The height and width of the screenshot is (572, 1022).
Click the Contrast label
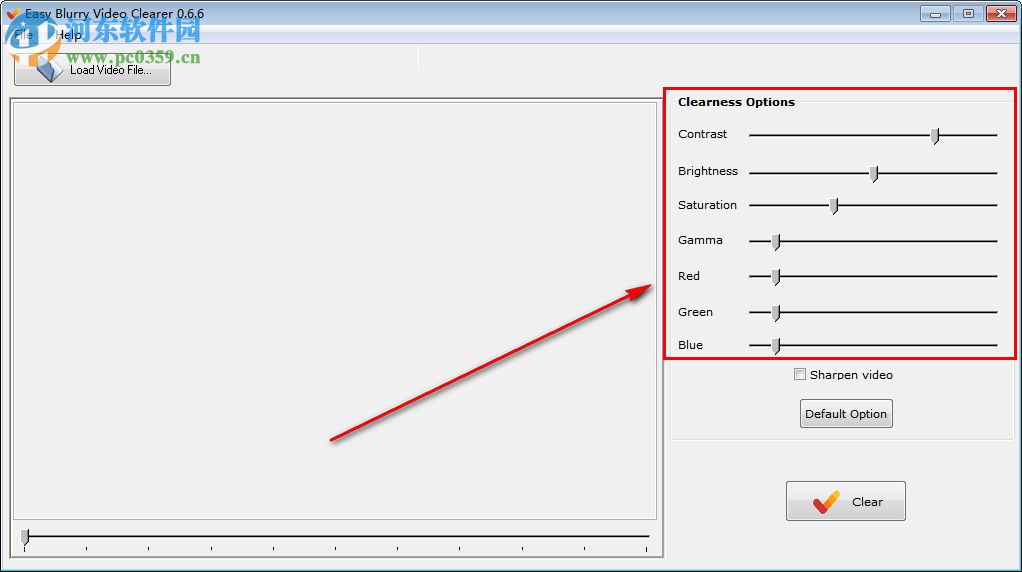pos(702,134)
